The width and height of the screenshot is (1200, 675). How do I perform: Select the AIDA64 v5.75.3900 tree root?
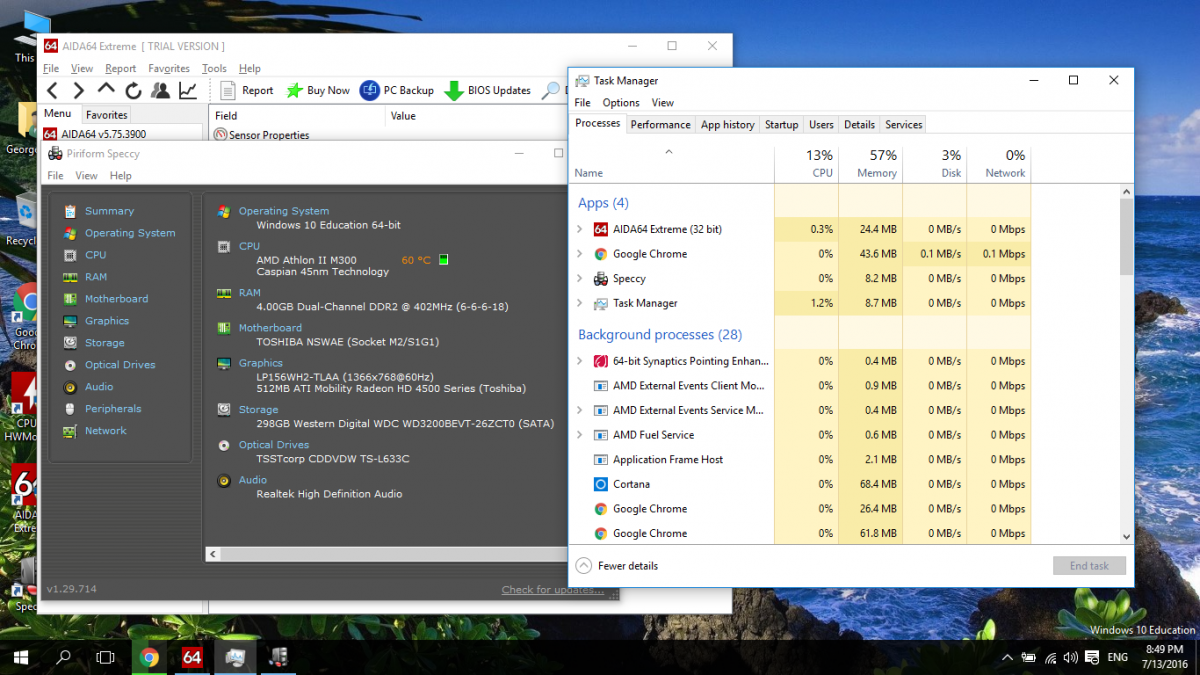coord(96,134)
